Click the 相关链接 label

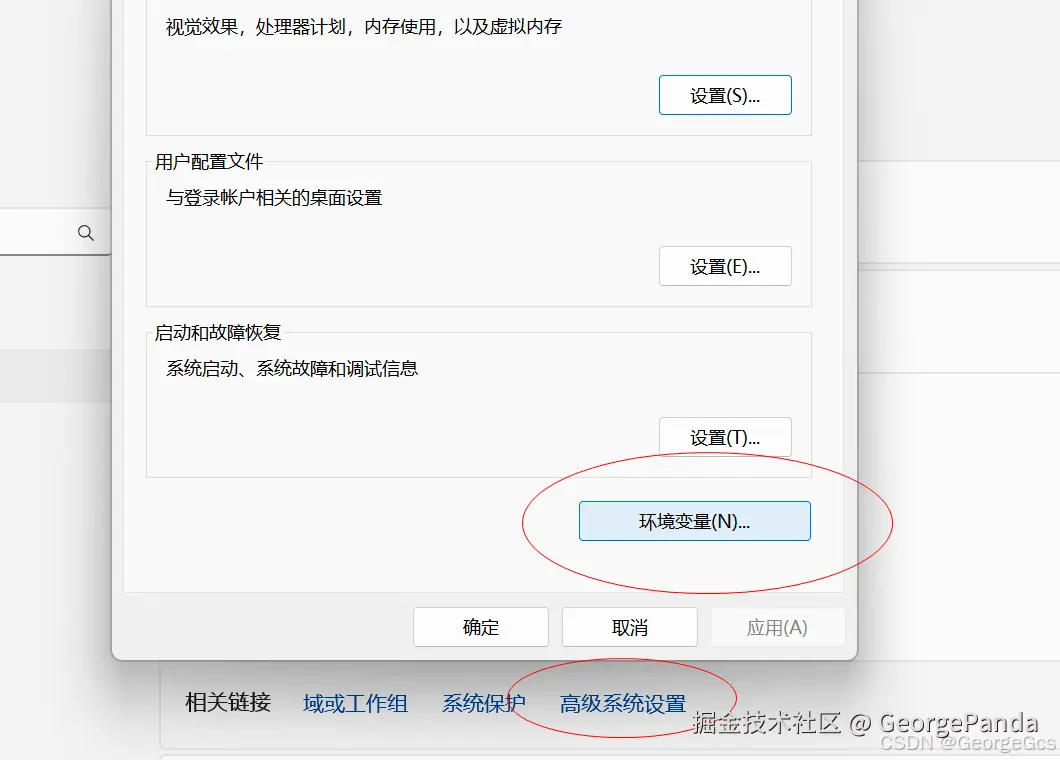pyautogui.click(x=227, y=703)
